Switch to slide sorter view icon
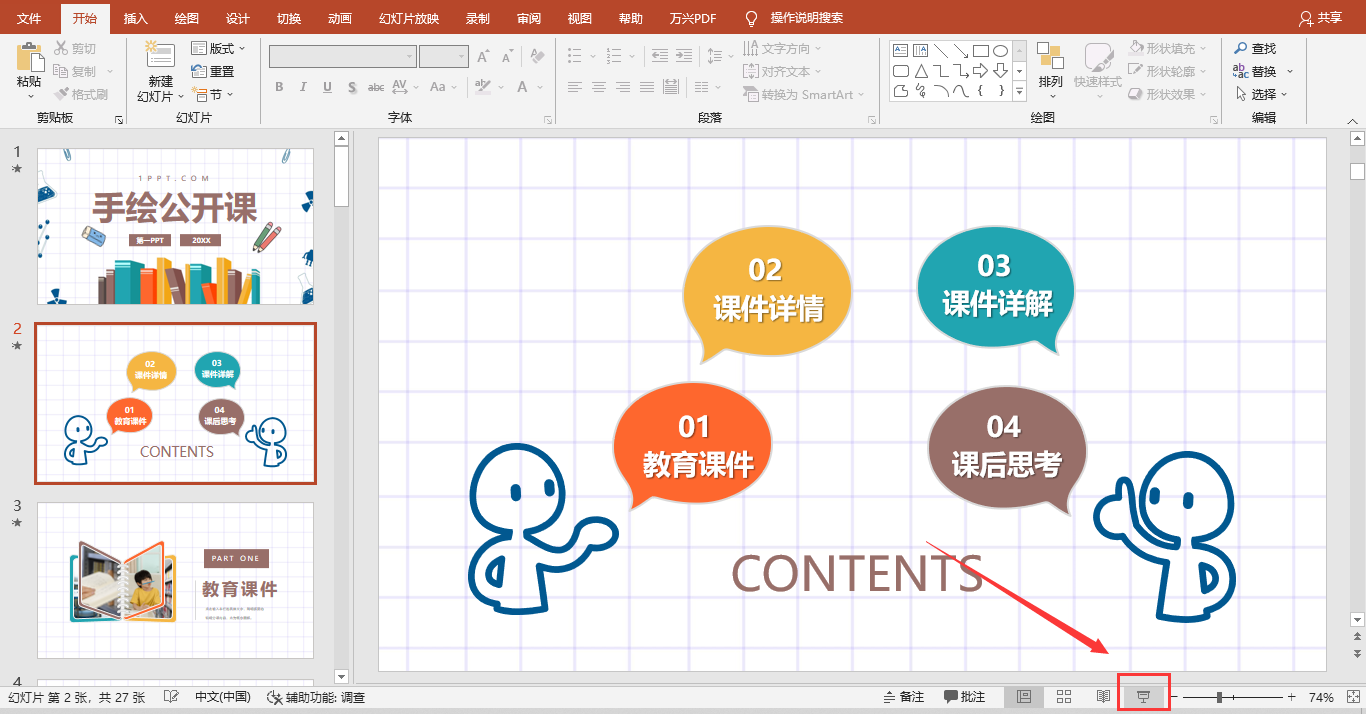The image size is (1366, 714). pyautogui.click(x=1064, y=696)
